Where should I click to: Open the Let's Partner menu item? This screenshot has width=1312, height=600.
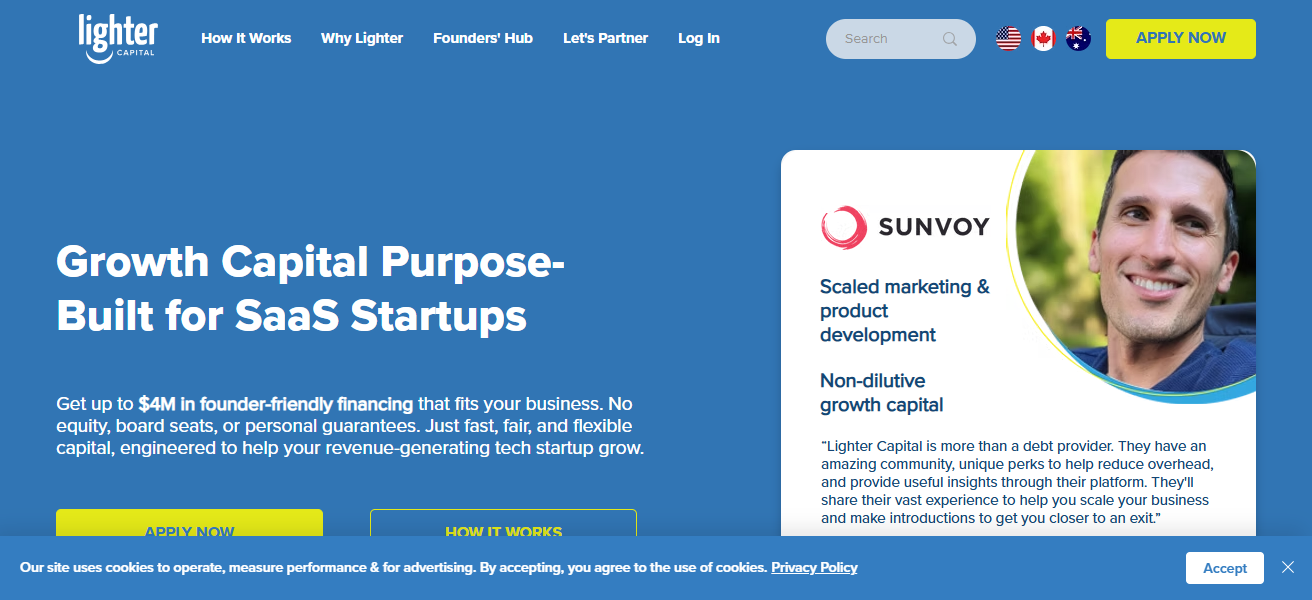pos(605,38)
